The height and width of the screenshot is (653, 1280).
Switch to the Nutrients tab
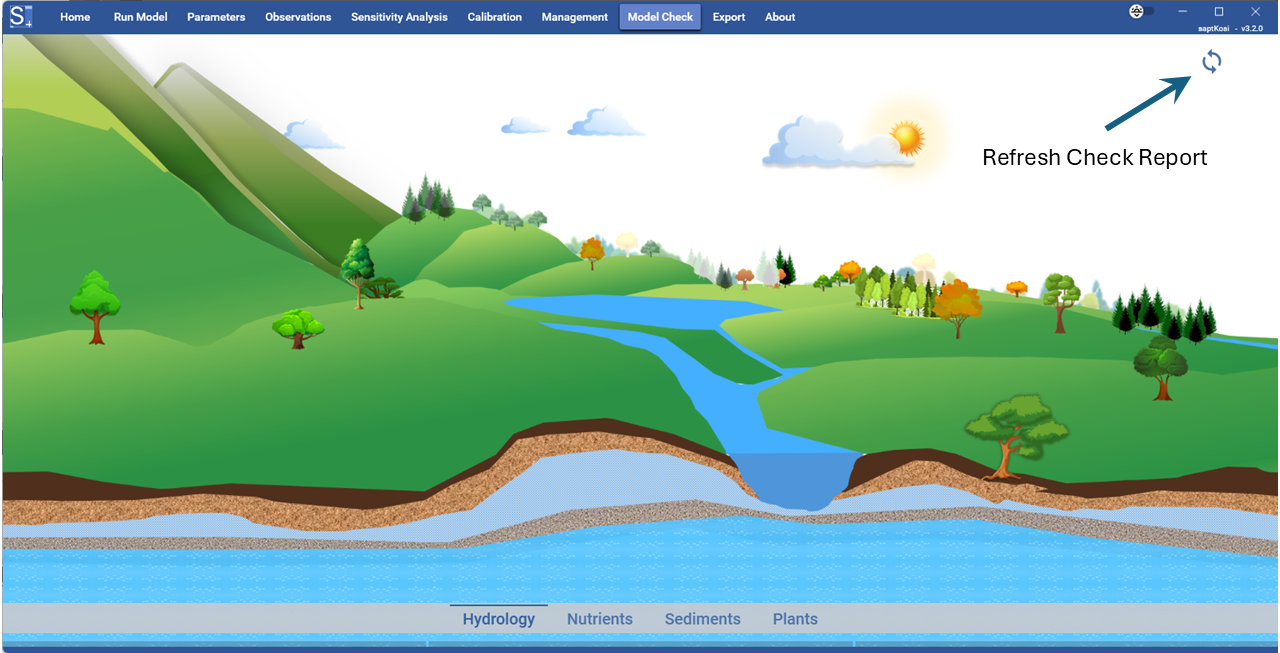[600, 619]
